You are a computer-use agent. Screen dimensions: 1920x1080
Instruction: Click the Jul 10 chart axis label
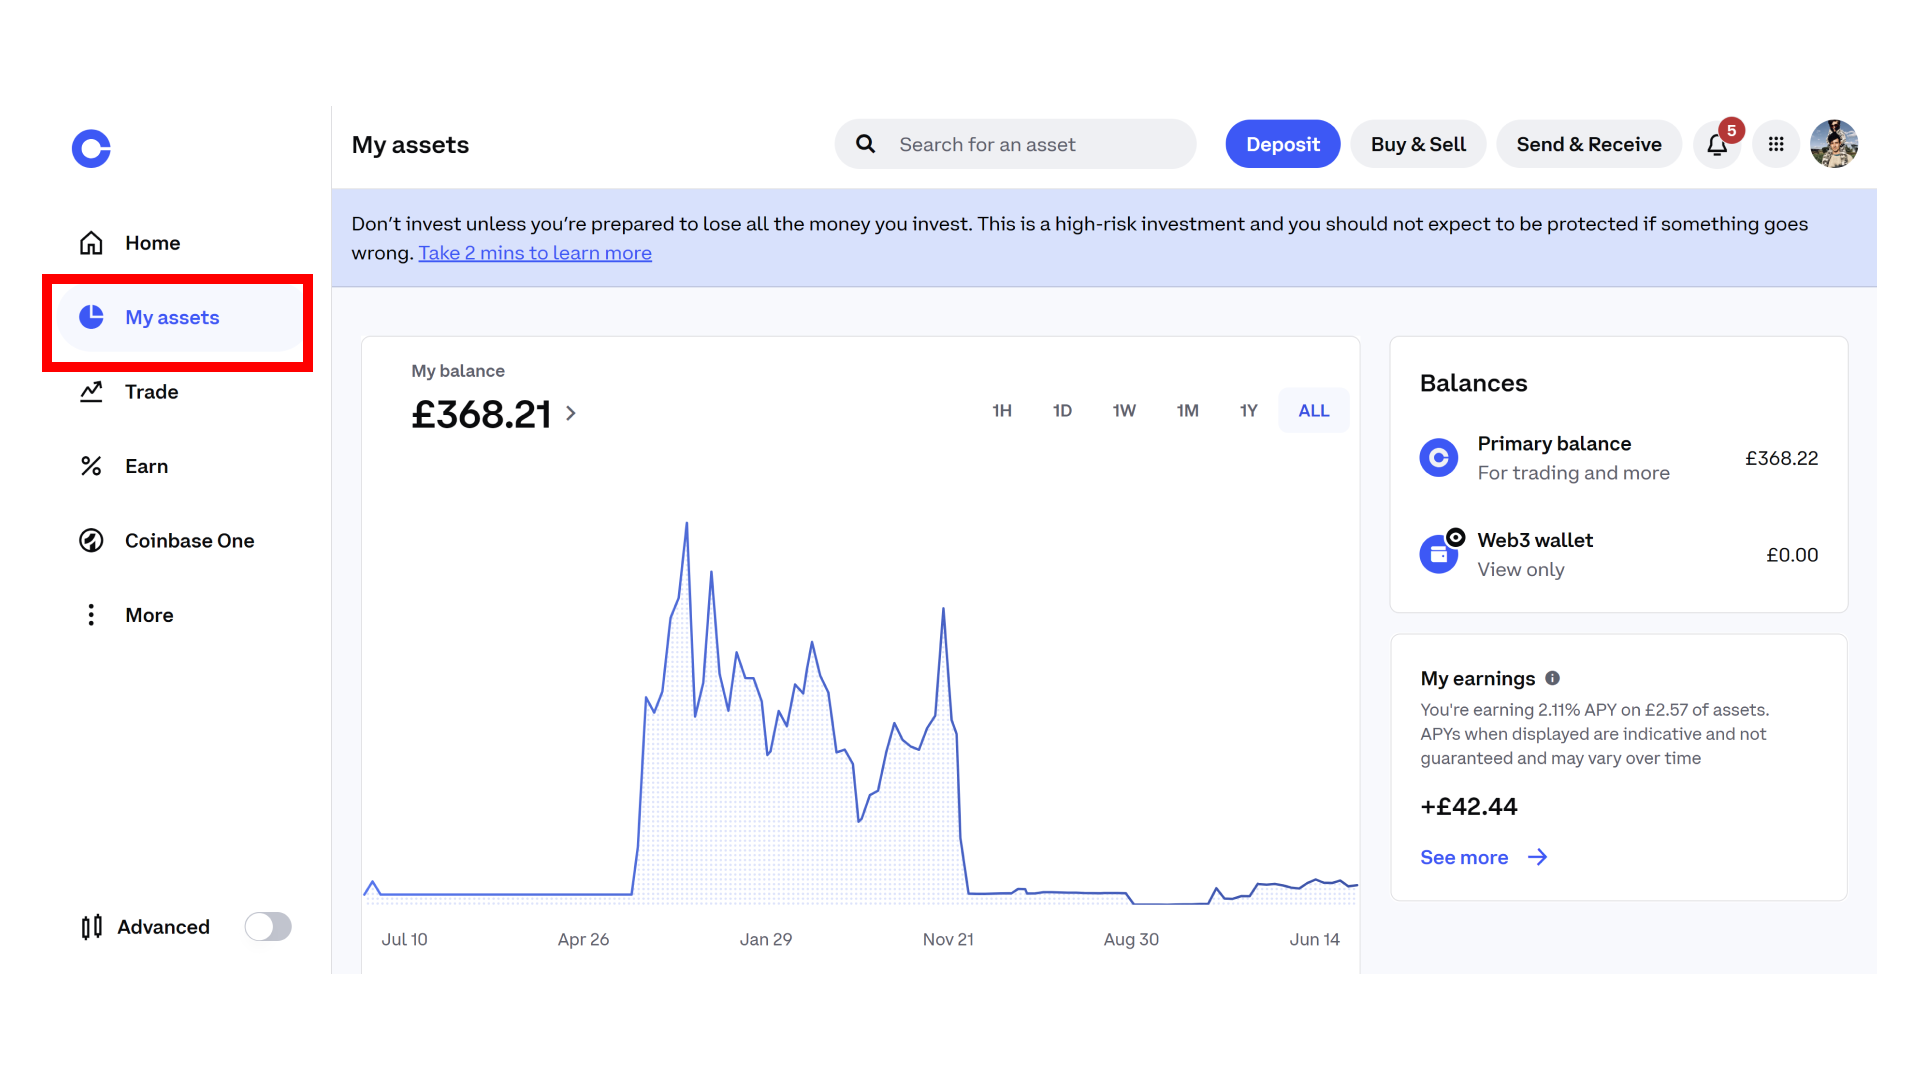point(404,939)
